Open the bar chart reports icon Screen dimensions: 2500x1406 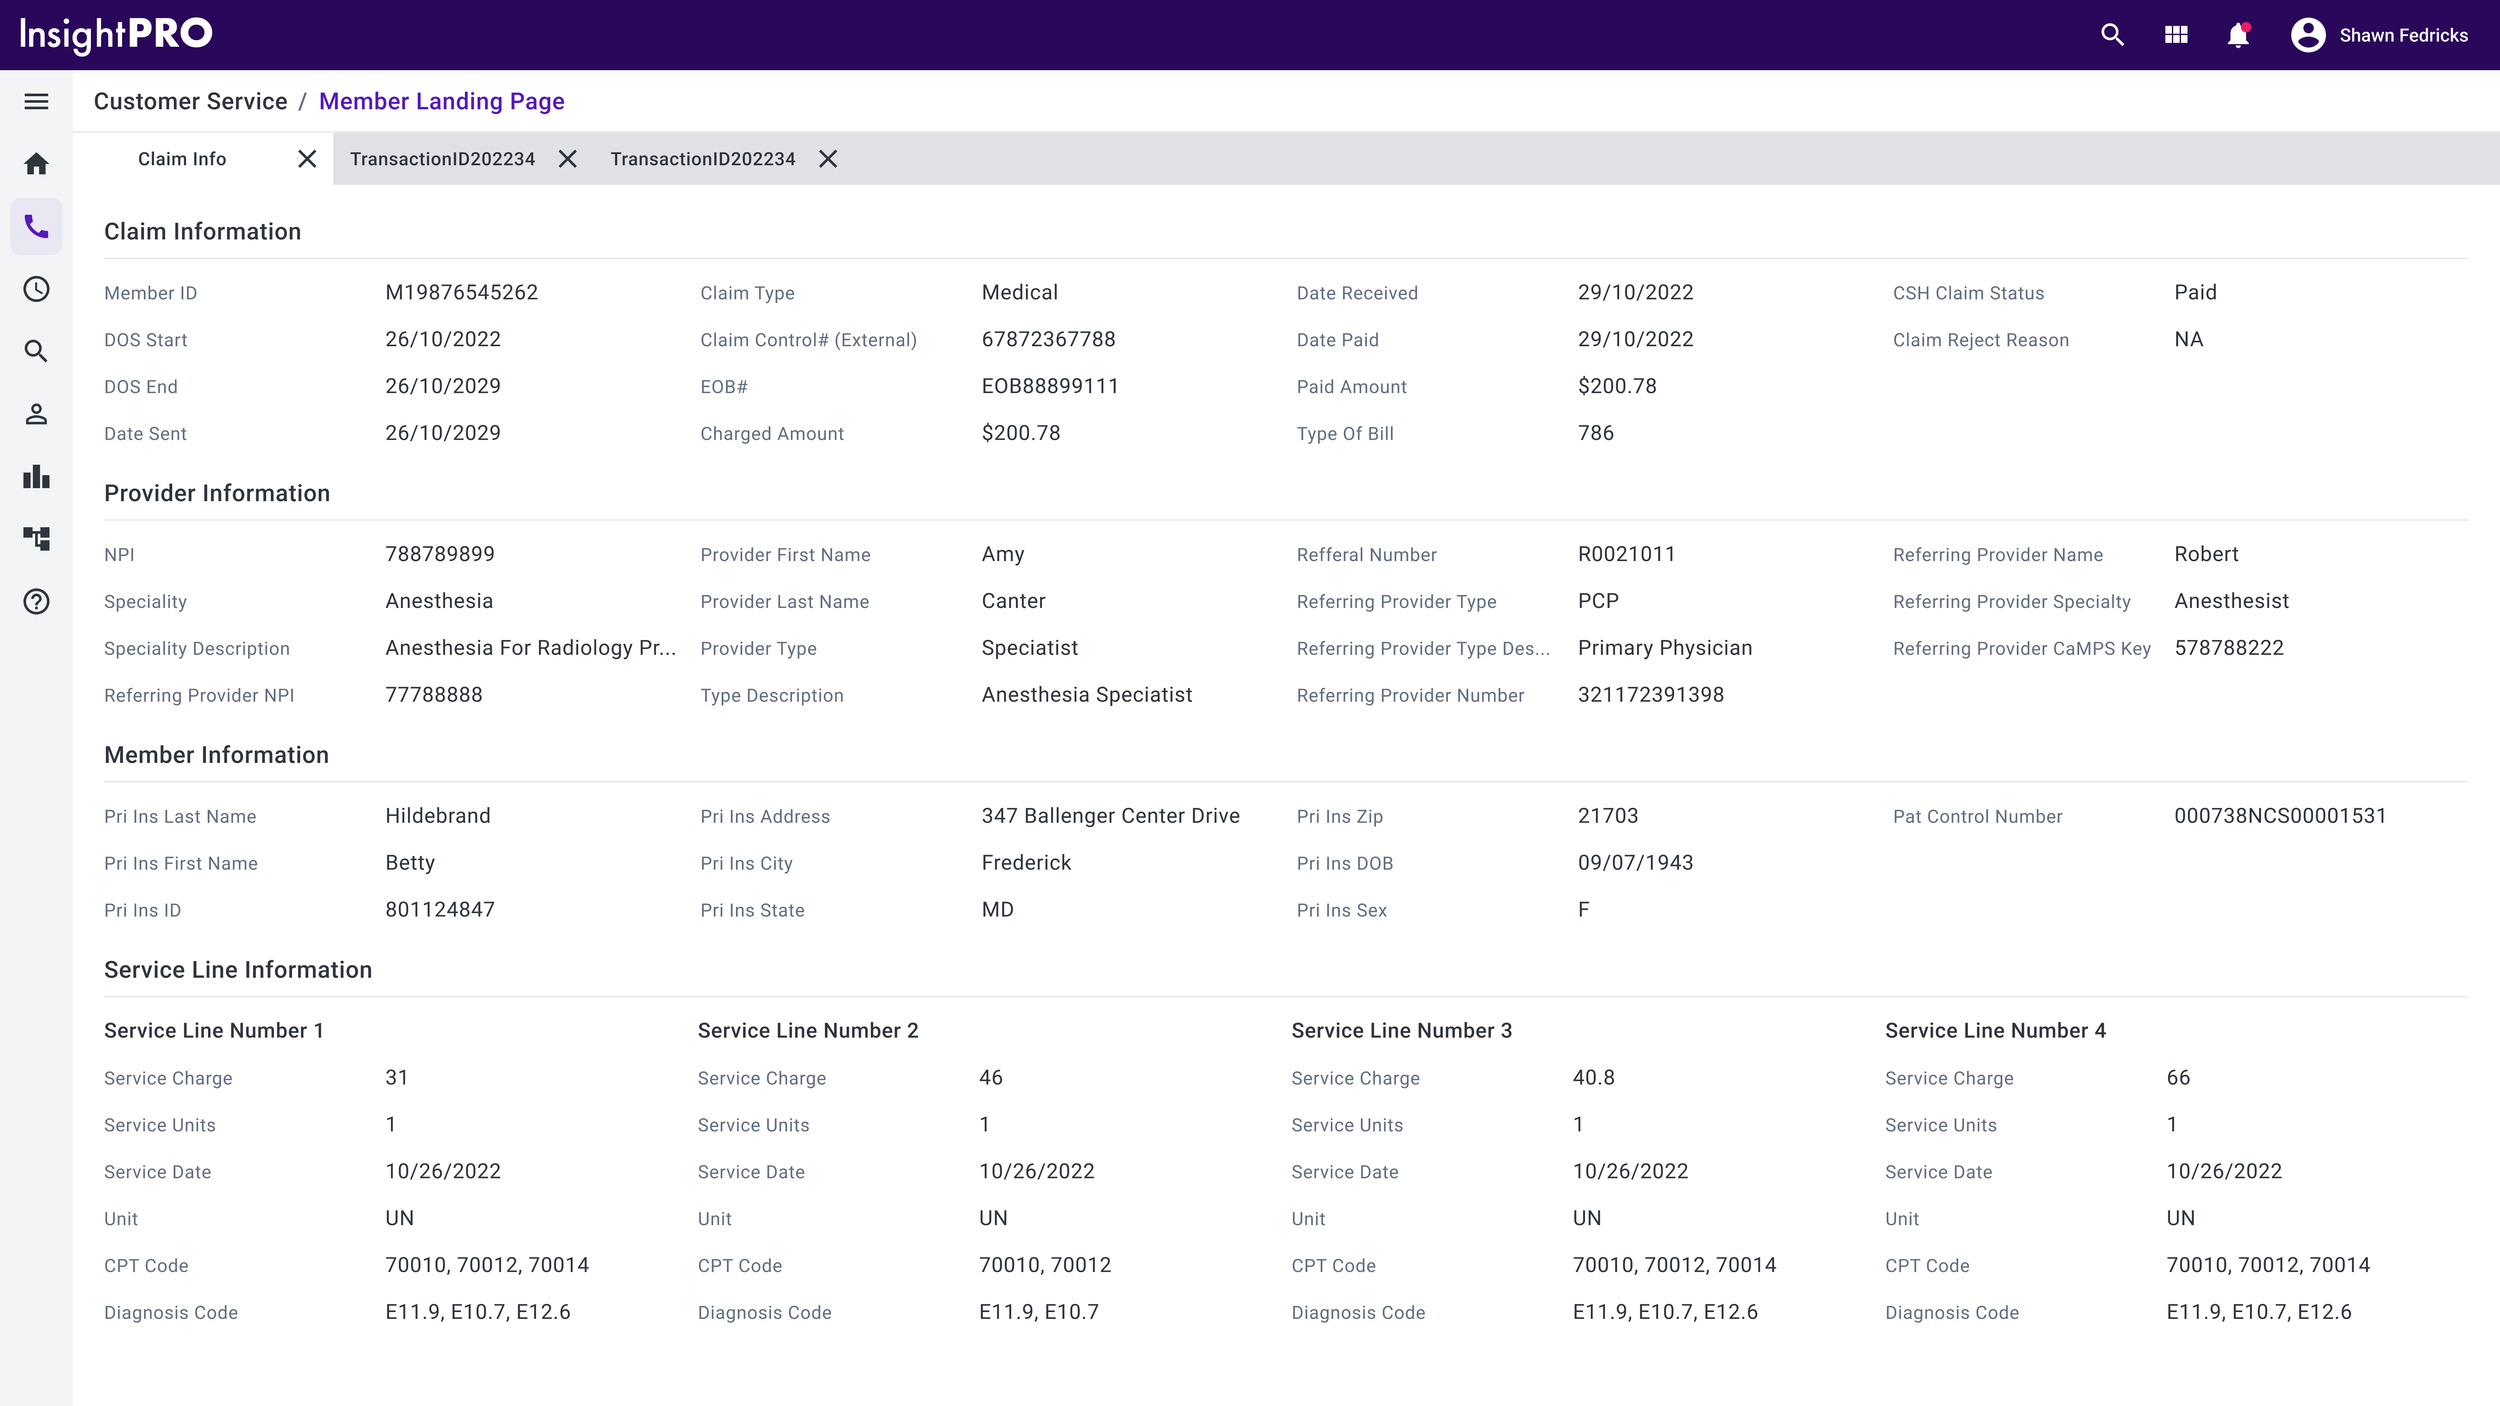[x=36, y=476]
